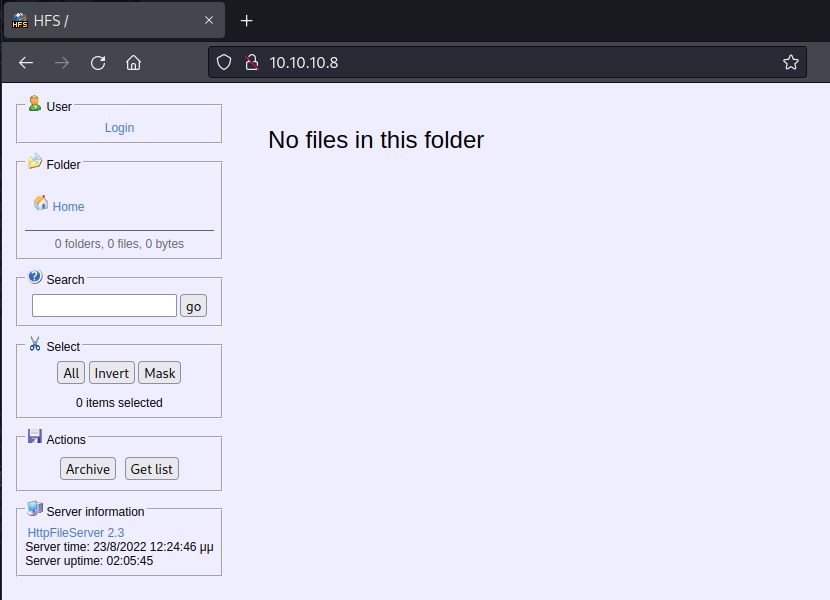Open the HttpFileServer 2.3 link
Viewport: 830px width, 600px height.
tap(76, 533)
